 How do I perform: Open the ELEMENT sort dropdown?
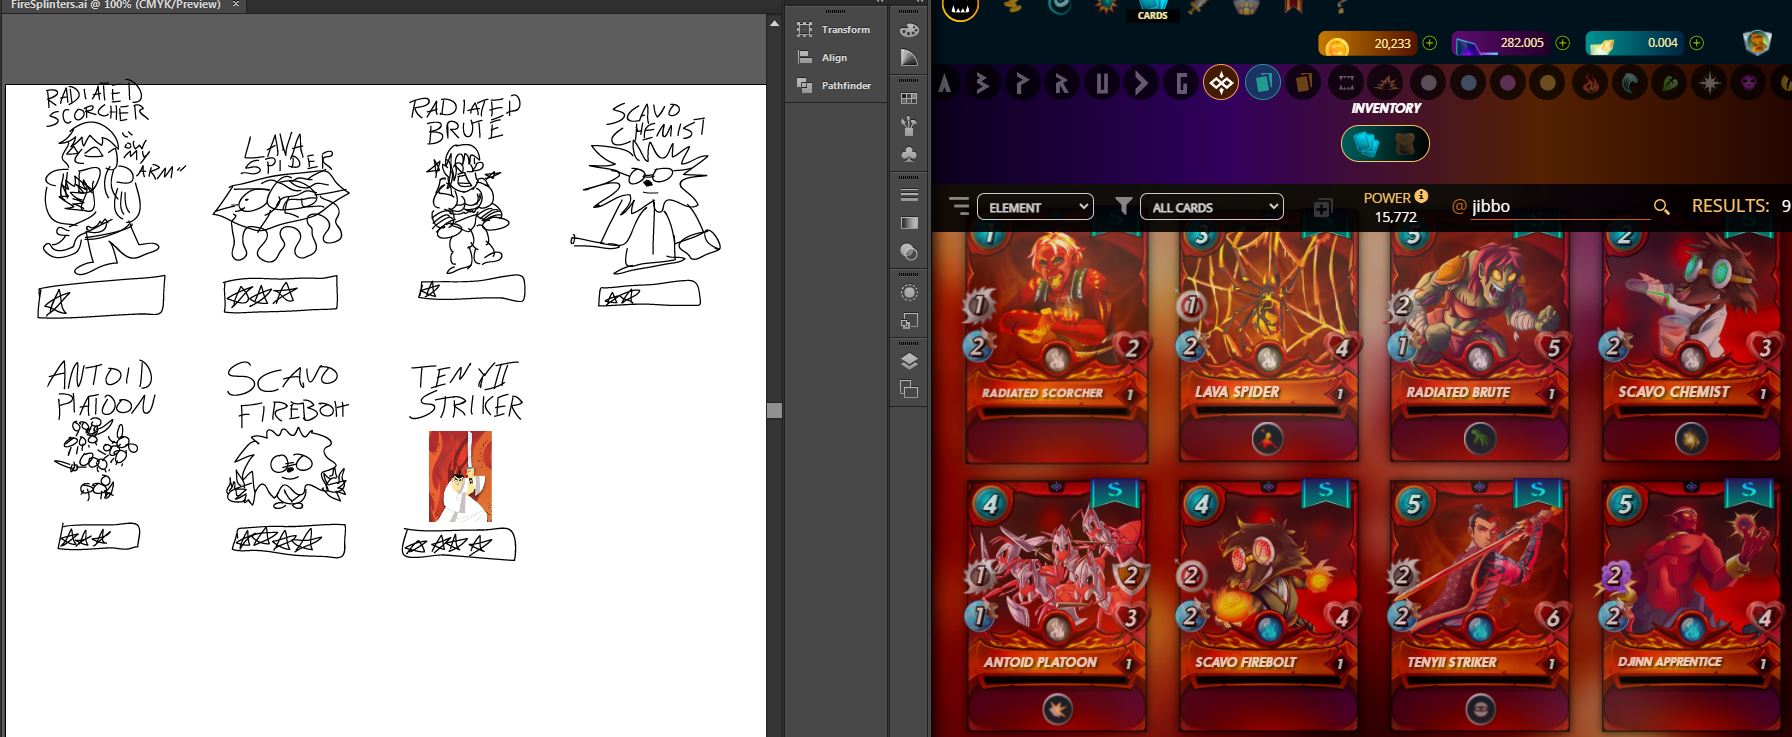(1035, 207)
